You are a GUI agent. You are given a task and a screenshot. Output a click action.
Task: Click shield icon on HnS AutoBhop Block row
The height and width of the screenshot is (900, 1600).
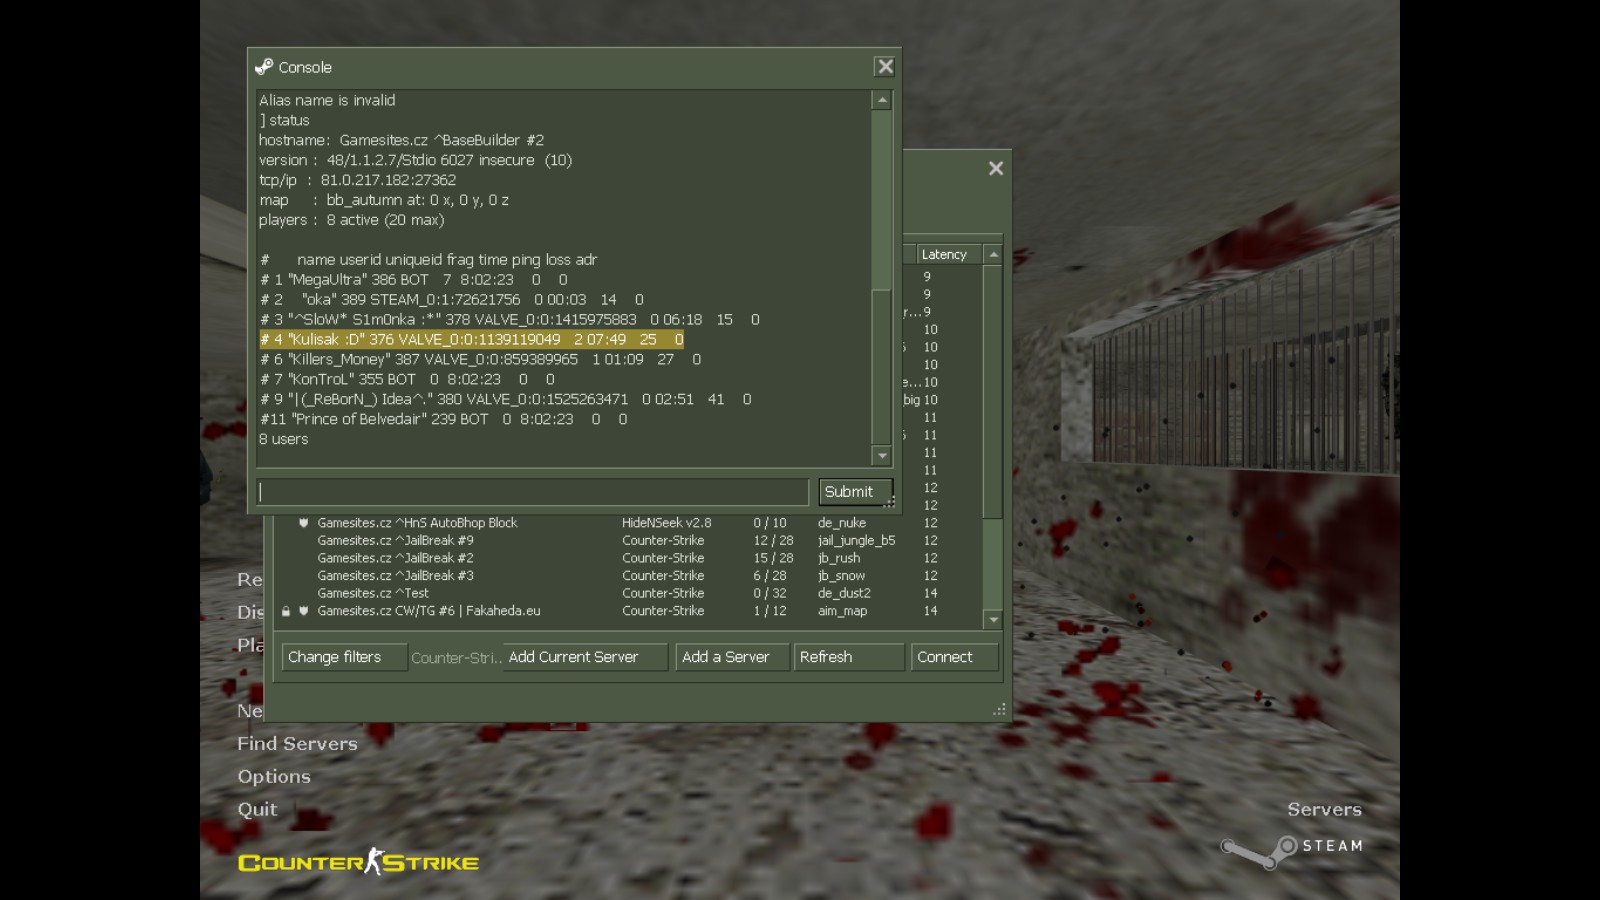pyautogui.click(x=304, y=523)
